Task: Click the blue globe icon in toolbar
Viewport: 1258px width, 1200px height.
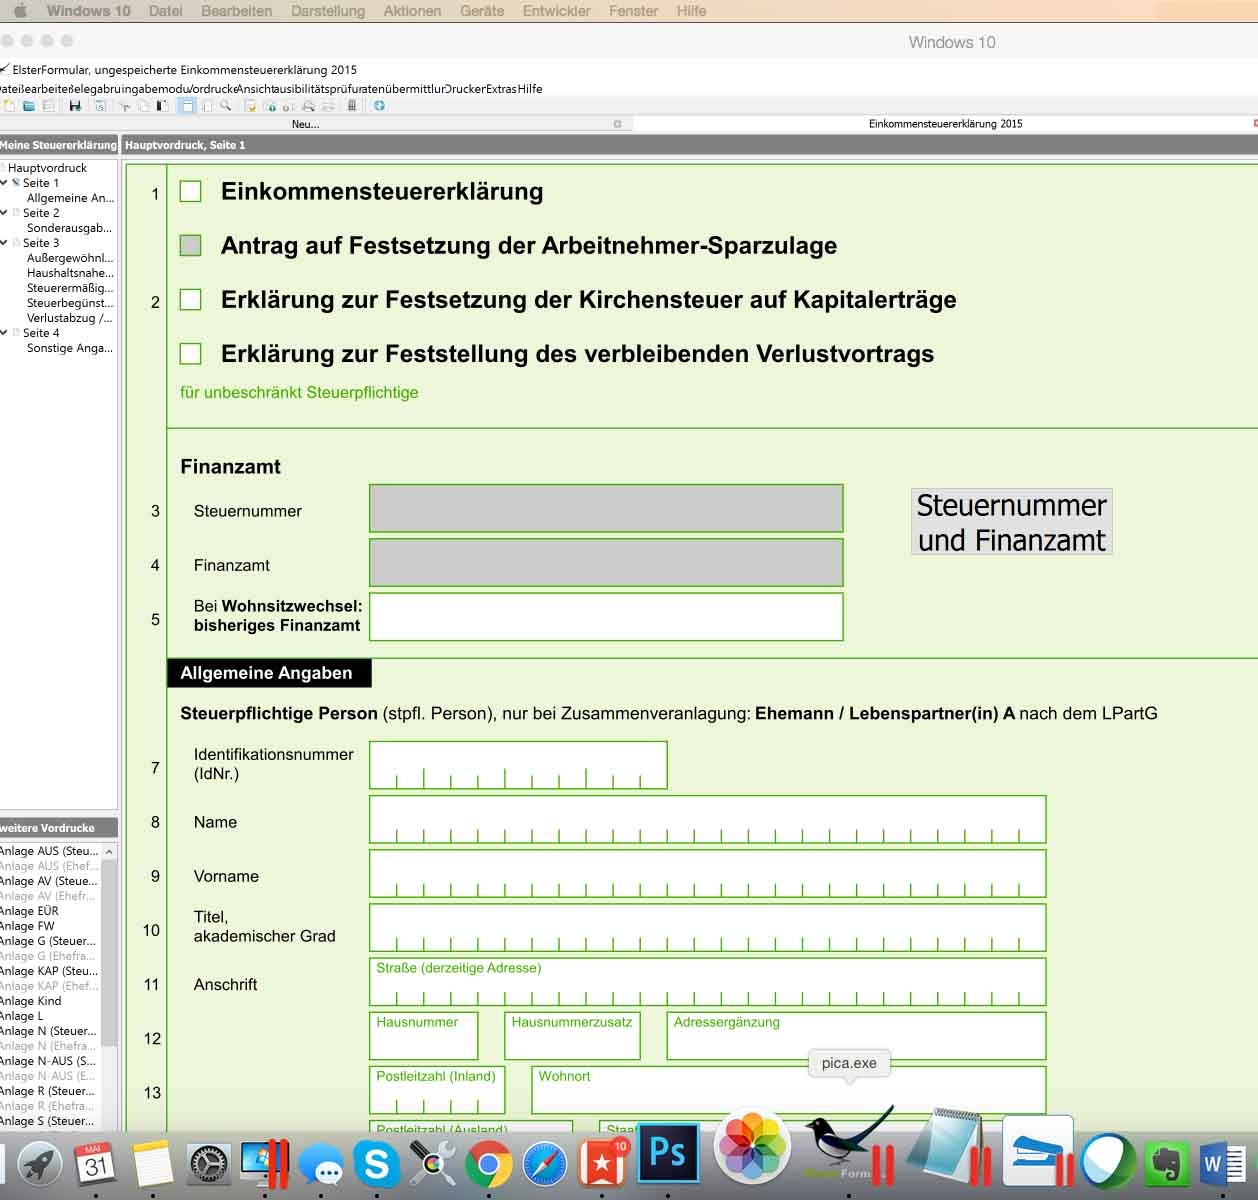Action: pyautogui.click(x=379, y=106)
